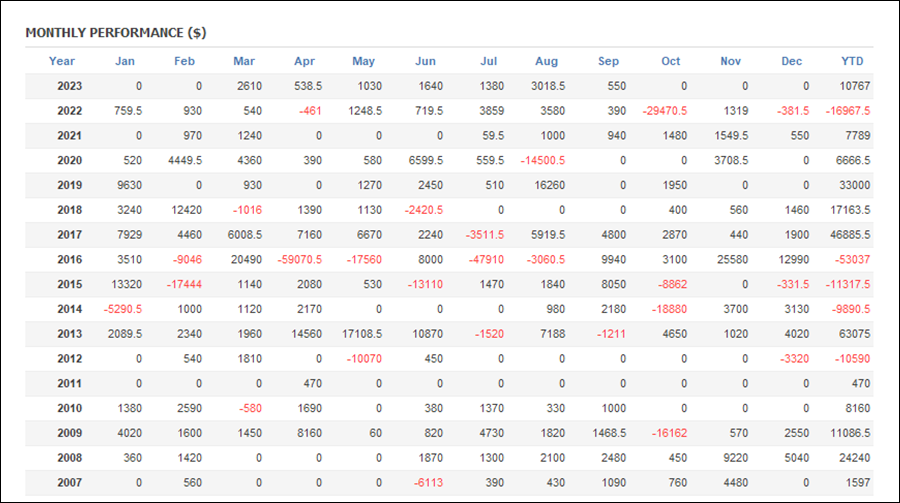Click the YTD column header

[x=852, y=61]
